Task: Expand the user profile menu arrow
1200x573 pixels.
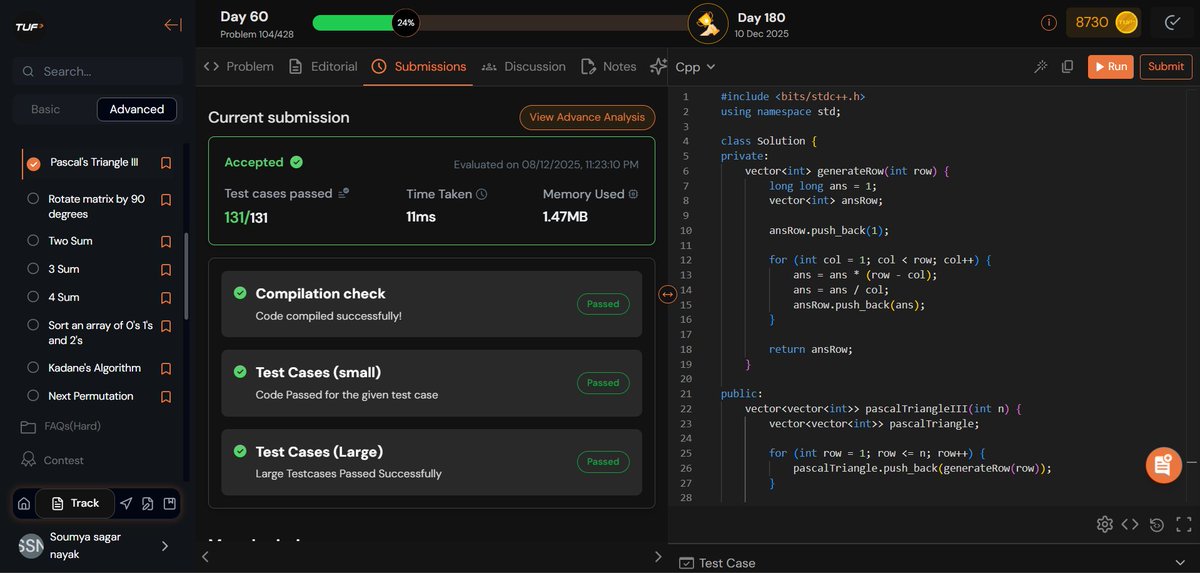Action: tap(165, 546)
